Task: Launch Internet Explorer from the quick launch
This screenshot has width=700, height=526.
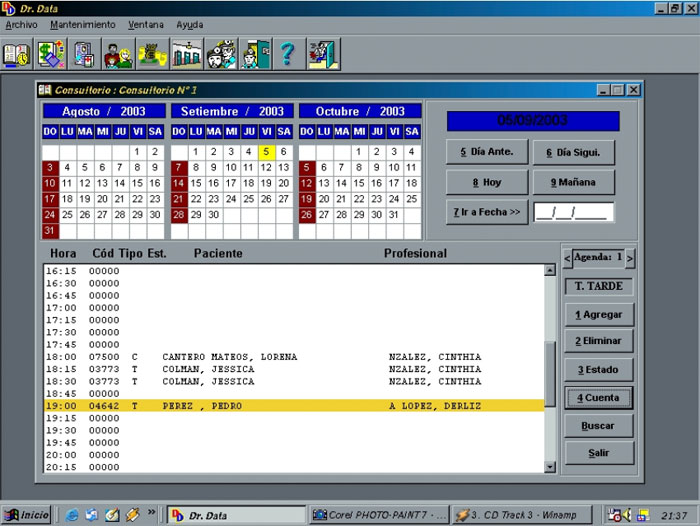Action: point(71,515)
